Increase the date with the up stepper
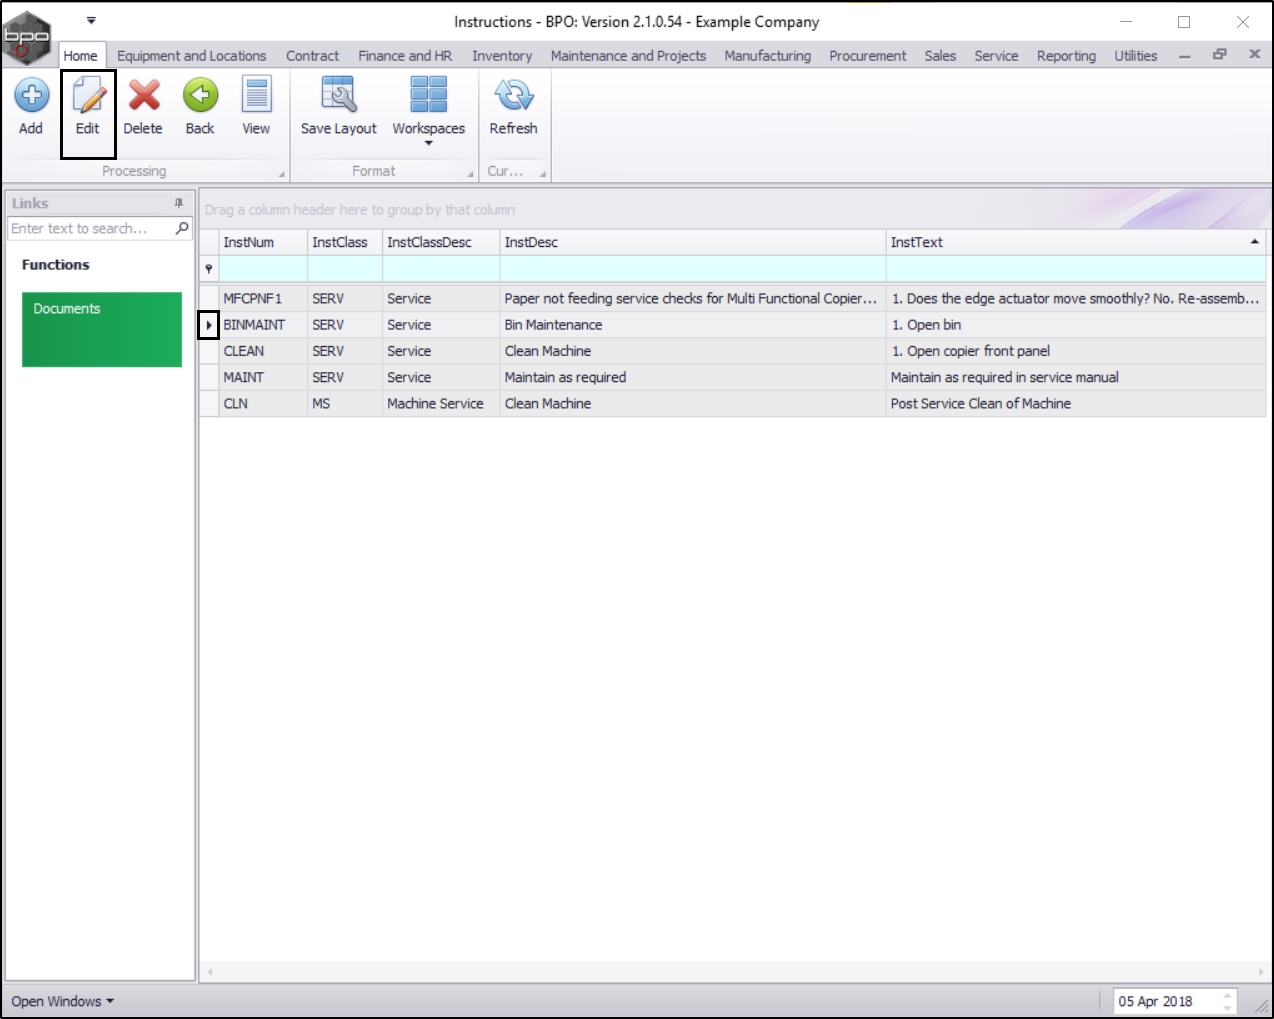Screen dimensions: 1274x1019 (1227, 995)
